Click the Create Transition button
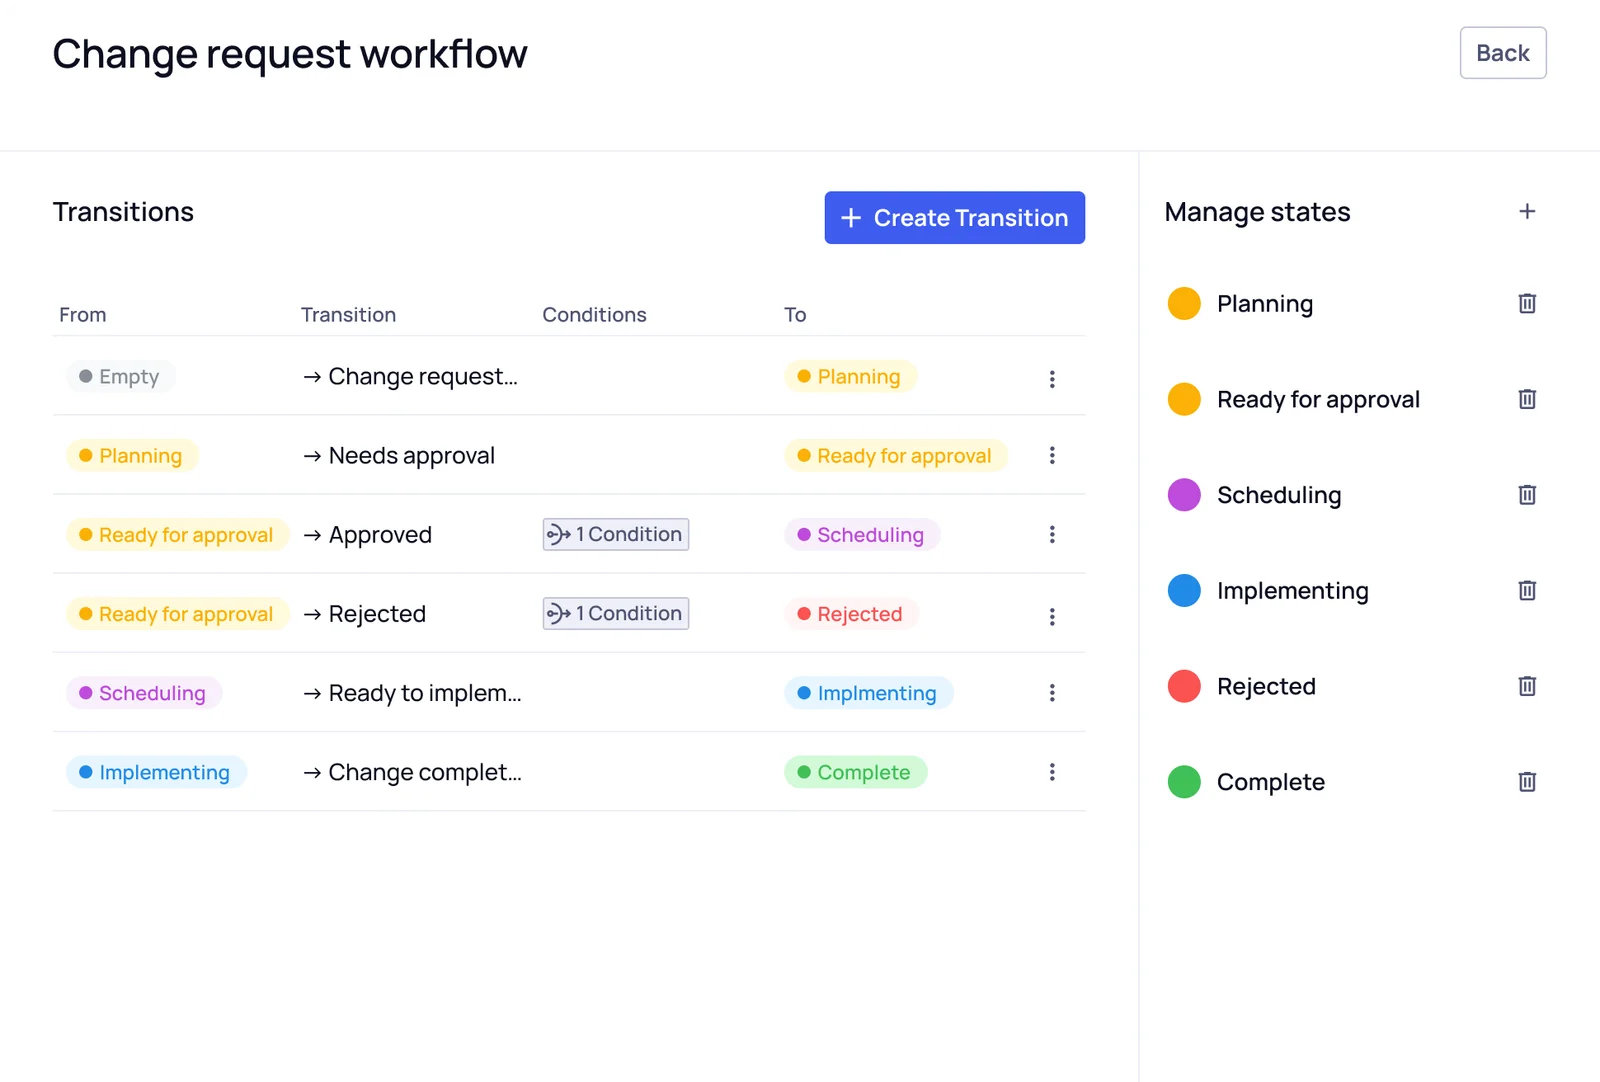Screen dimensions: 1600x1082 coord(954,217)
